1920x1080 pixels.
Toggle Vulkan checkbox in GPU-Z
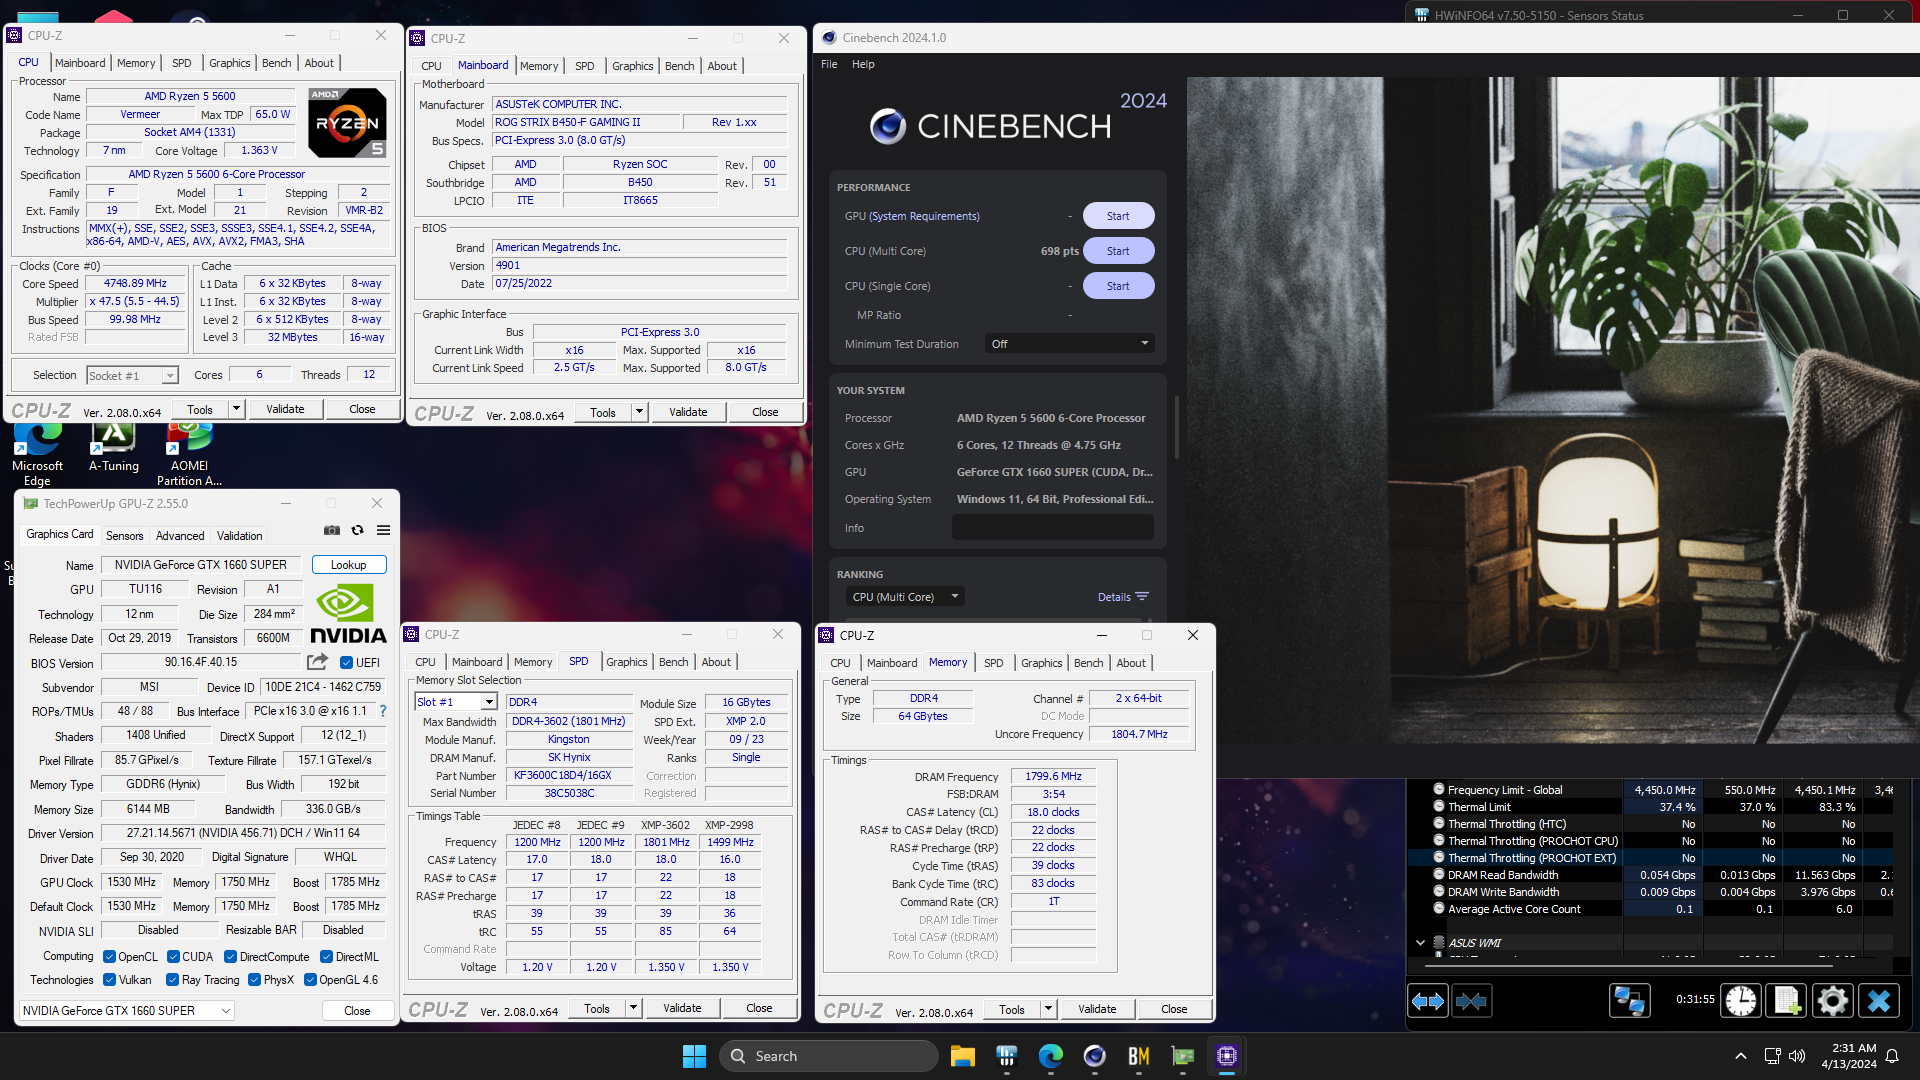point(110,980)
